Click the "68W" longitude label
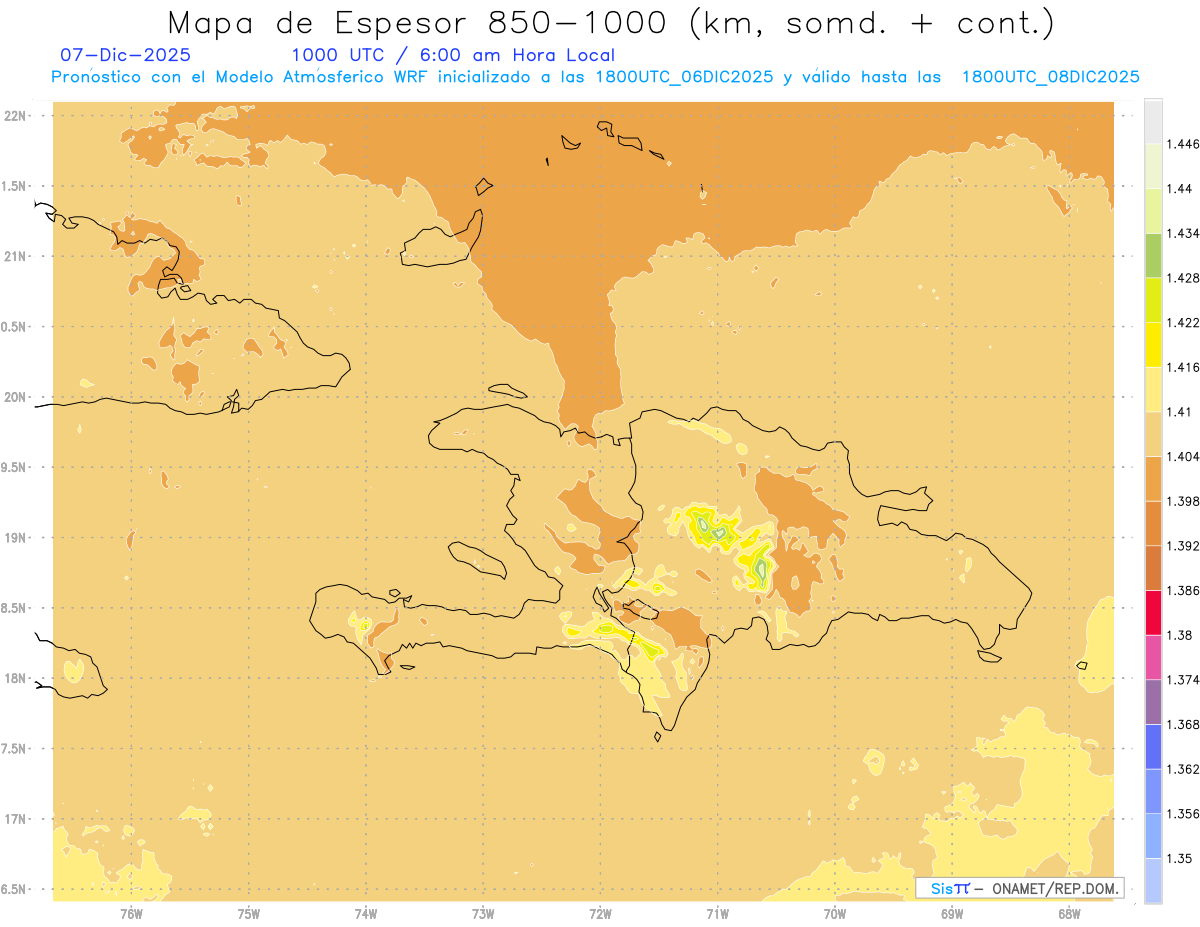1200x927 pixels. pyautogui.click(x=1069, y=913)
